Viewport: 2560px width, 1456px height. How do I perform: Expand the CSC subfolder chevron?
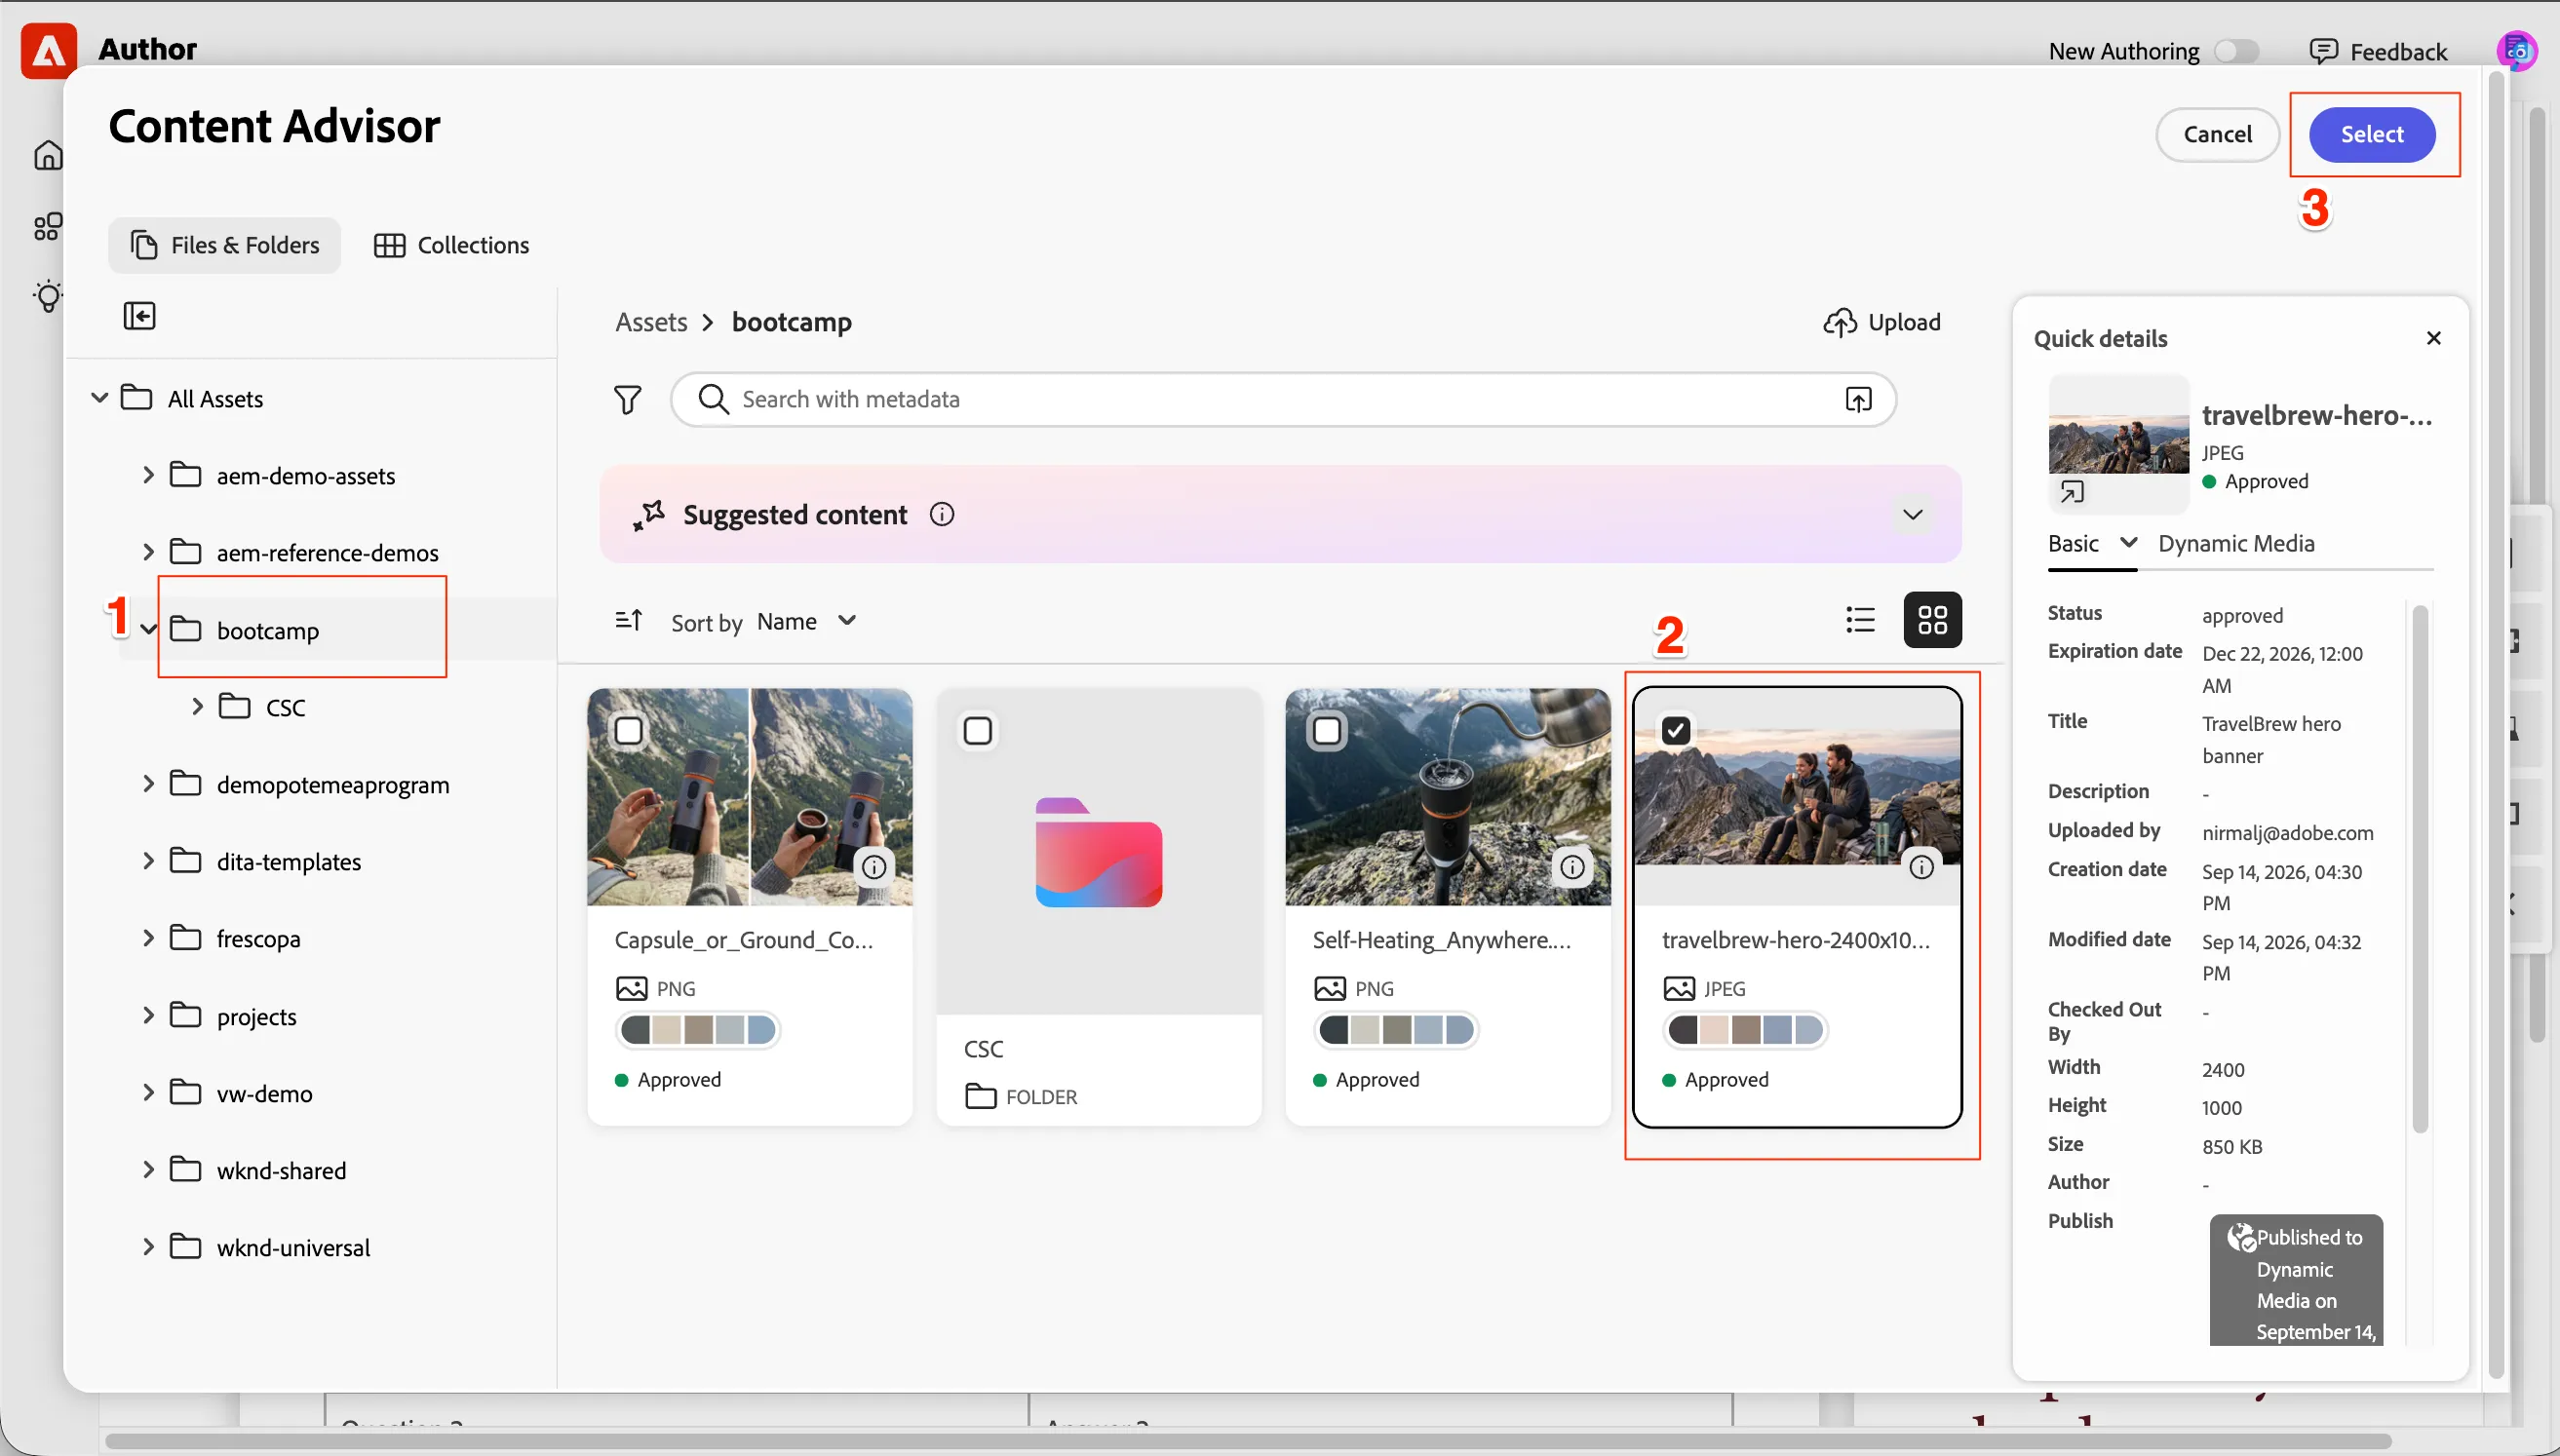[197, 707]
